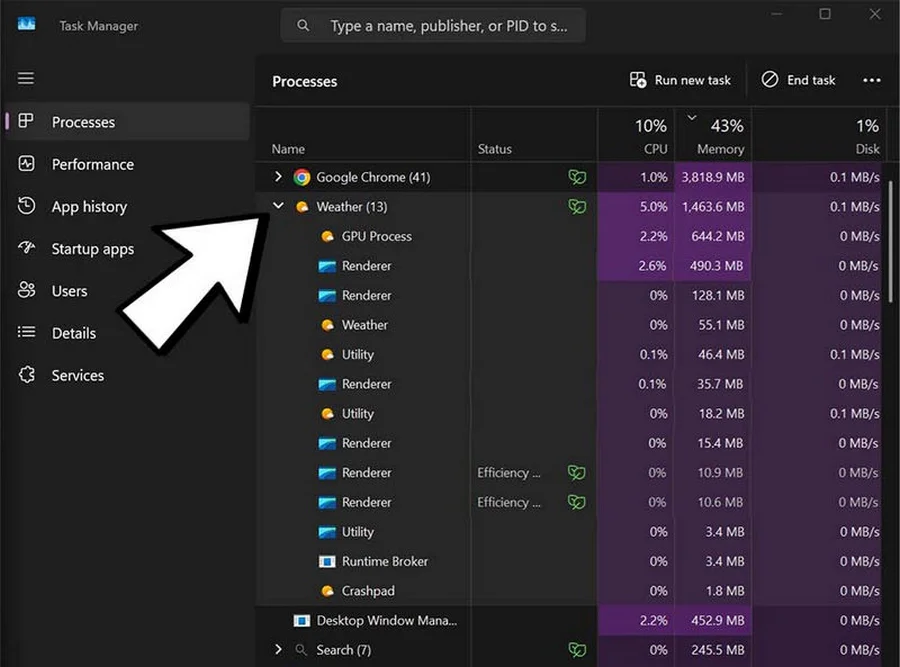Select the Weather child process row
This screenshot has width=900, height=667.
point(568,325)
